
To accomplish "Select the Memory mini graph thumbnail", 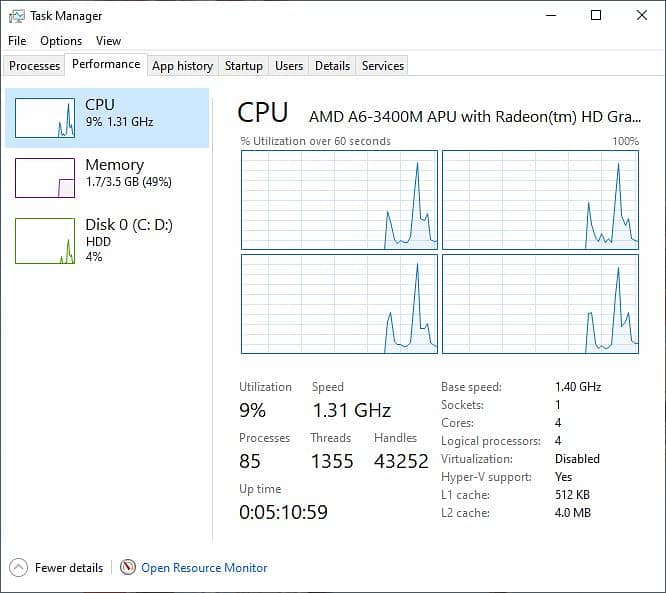I will point(45,178).
